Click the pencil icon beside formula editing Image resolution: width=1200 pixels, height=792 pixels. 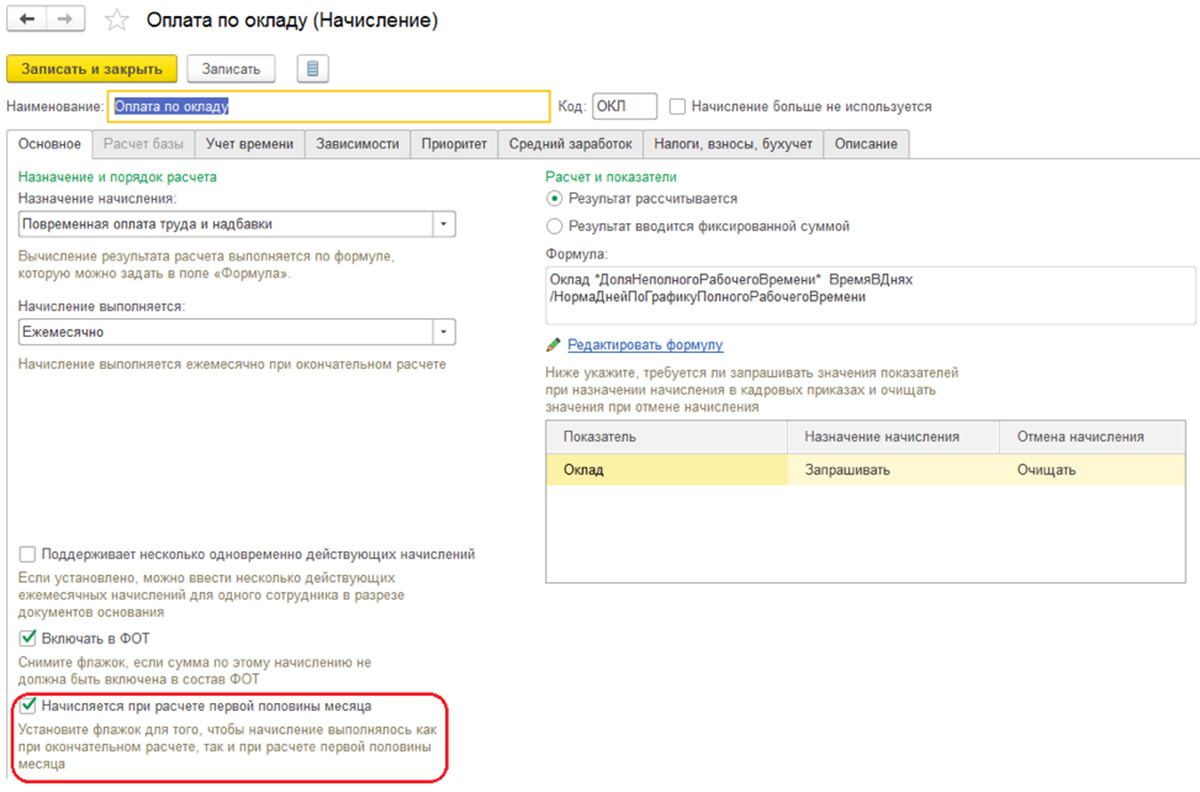click(552, 344)
